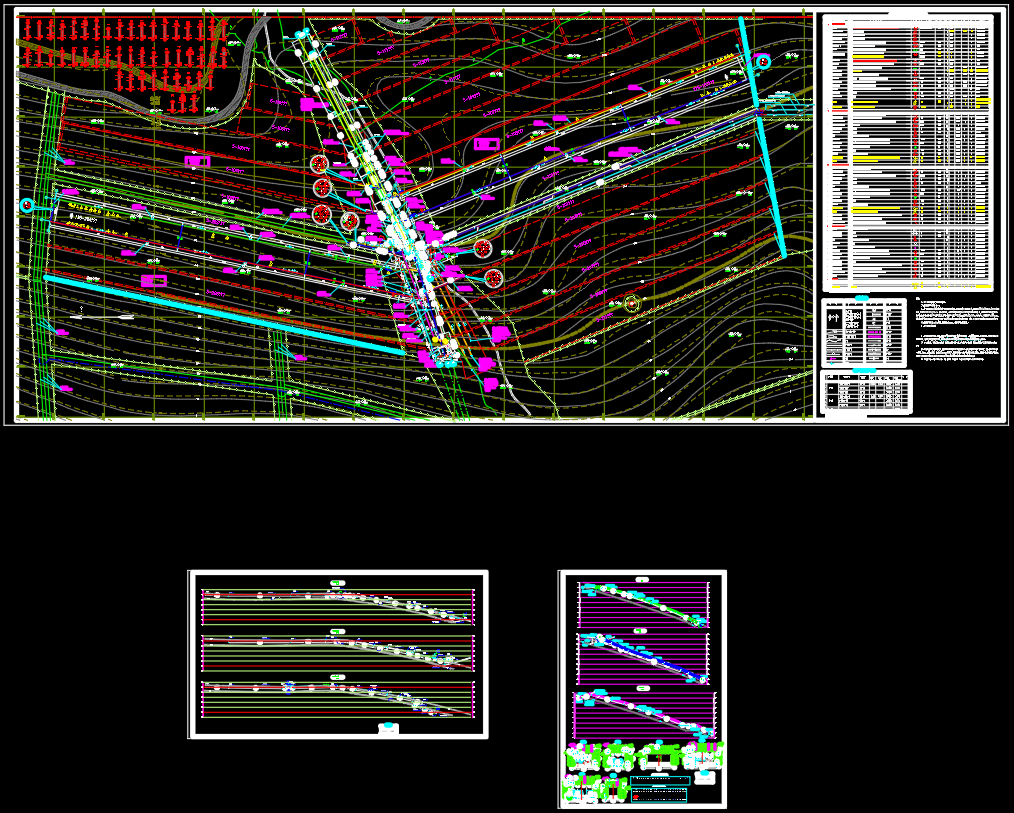
Task: Select the magenta-line profile in right detail sheet
Action: (x=645, y=715)
